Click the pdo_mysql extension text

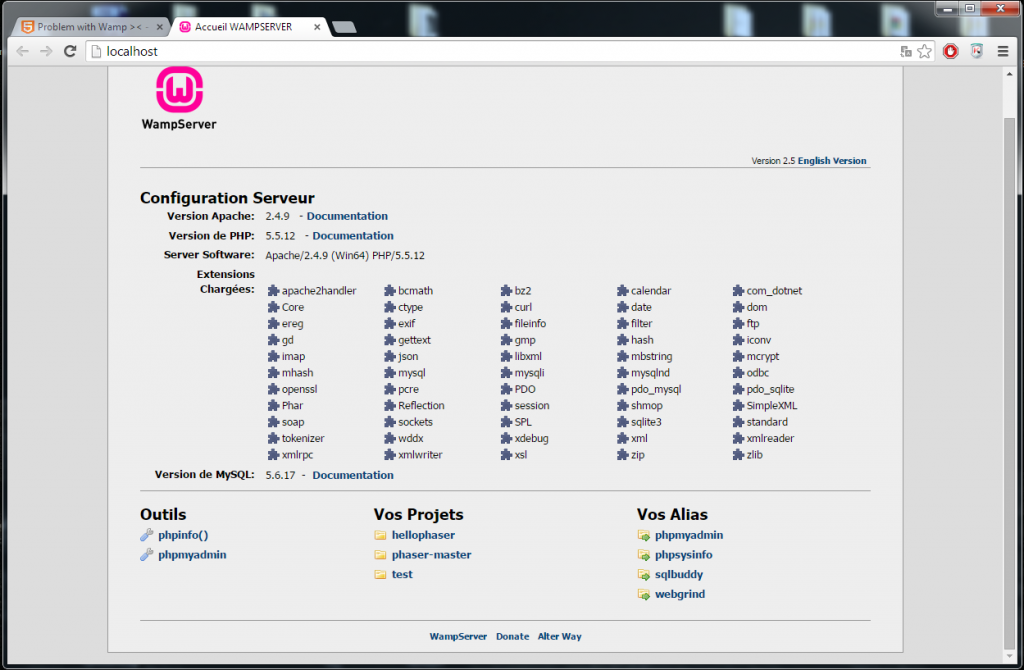[656, 389]
